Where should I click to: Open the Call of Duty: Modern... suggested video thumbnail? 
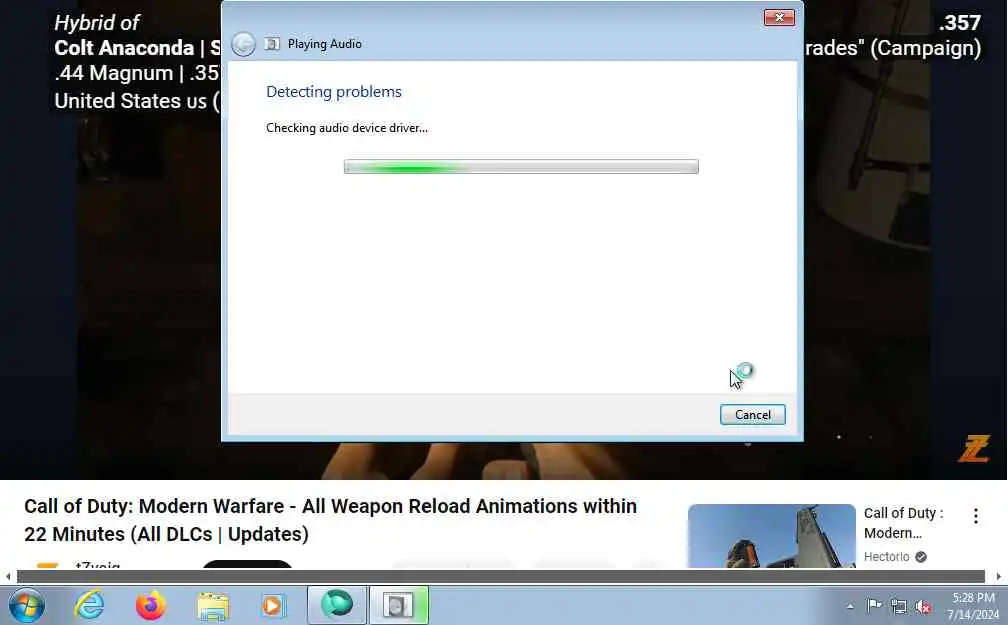(771, 536)
